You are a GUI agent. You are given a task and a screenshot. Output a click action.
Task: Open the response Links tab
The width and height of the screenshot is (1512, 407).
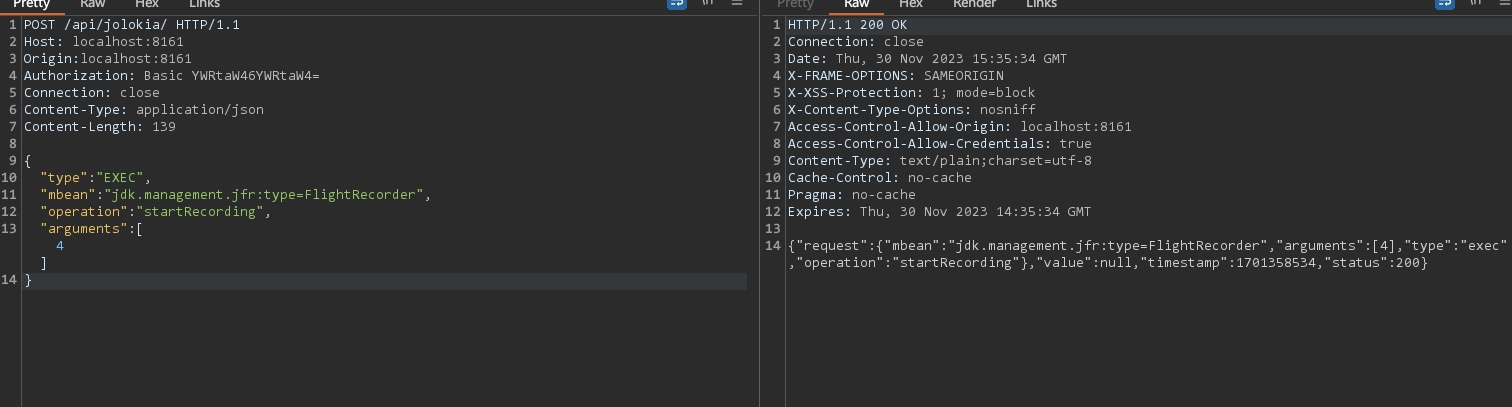pos(1041,4)
